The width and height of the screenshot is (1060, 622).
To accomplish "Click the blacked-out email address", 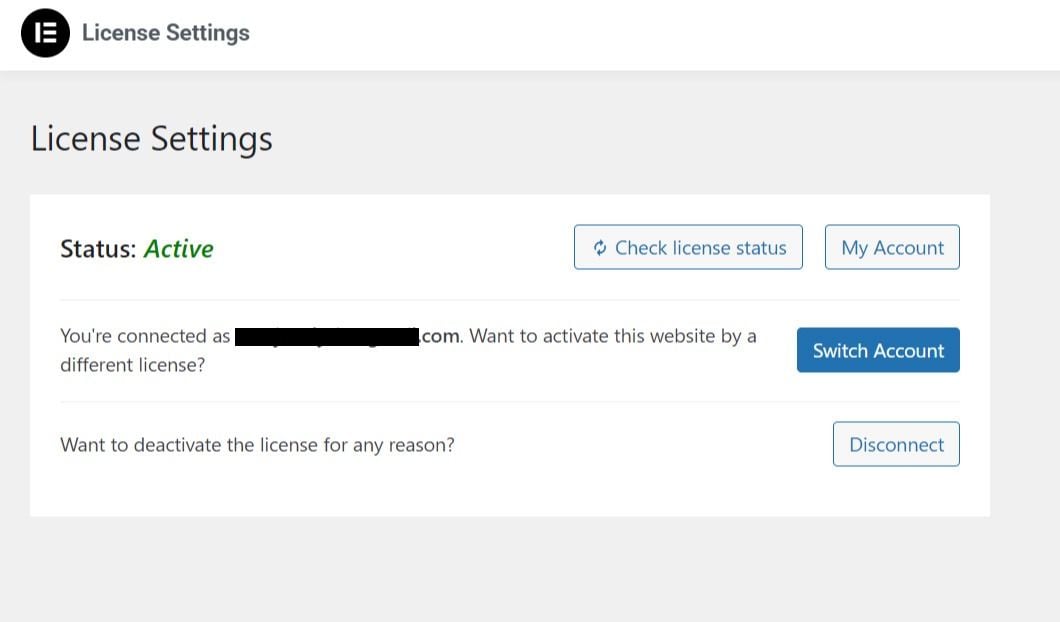I will [x=327, y=336].
